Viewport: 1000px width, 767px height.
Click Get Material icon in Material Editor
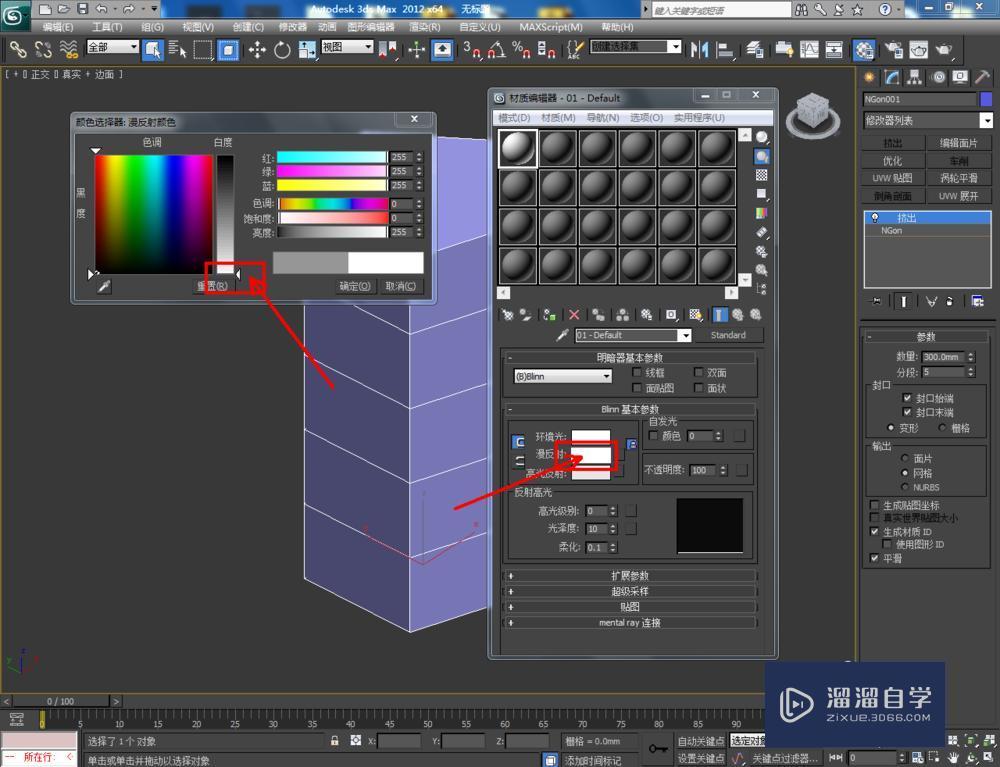[x=508, y=314]
